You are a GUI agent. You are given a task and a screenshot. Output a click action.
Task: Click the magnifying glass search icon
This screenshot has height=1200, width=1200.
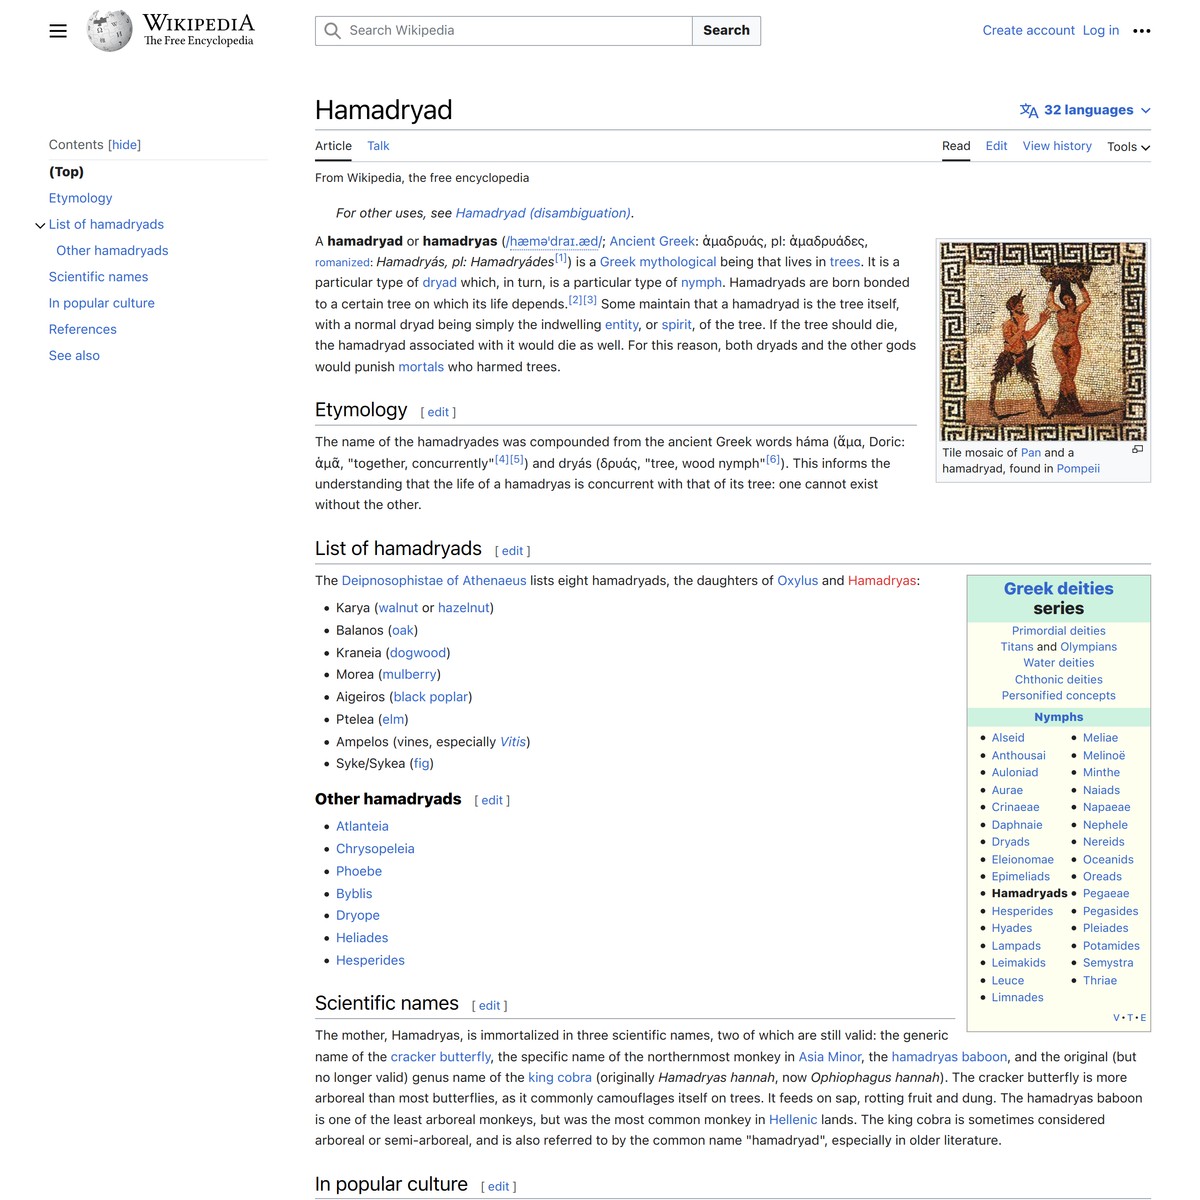click(331, 31)
